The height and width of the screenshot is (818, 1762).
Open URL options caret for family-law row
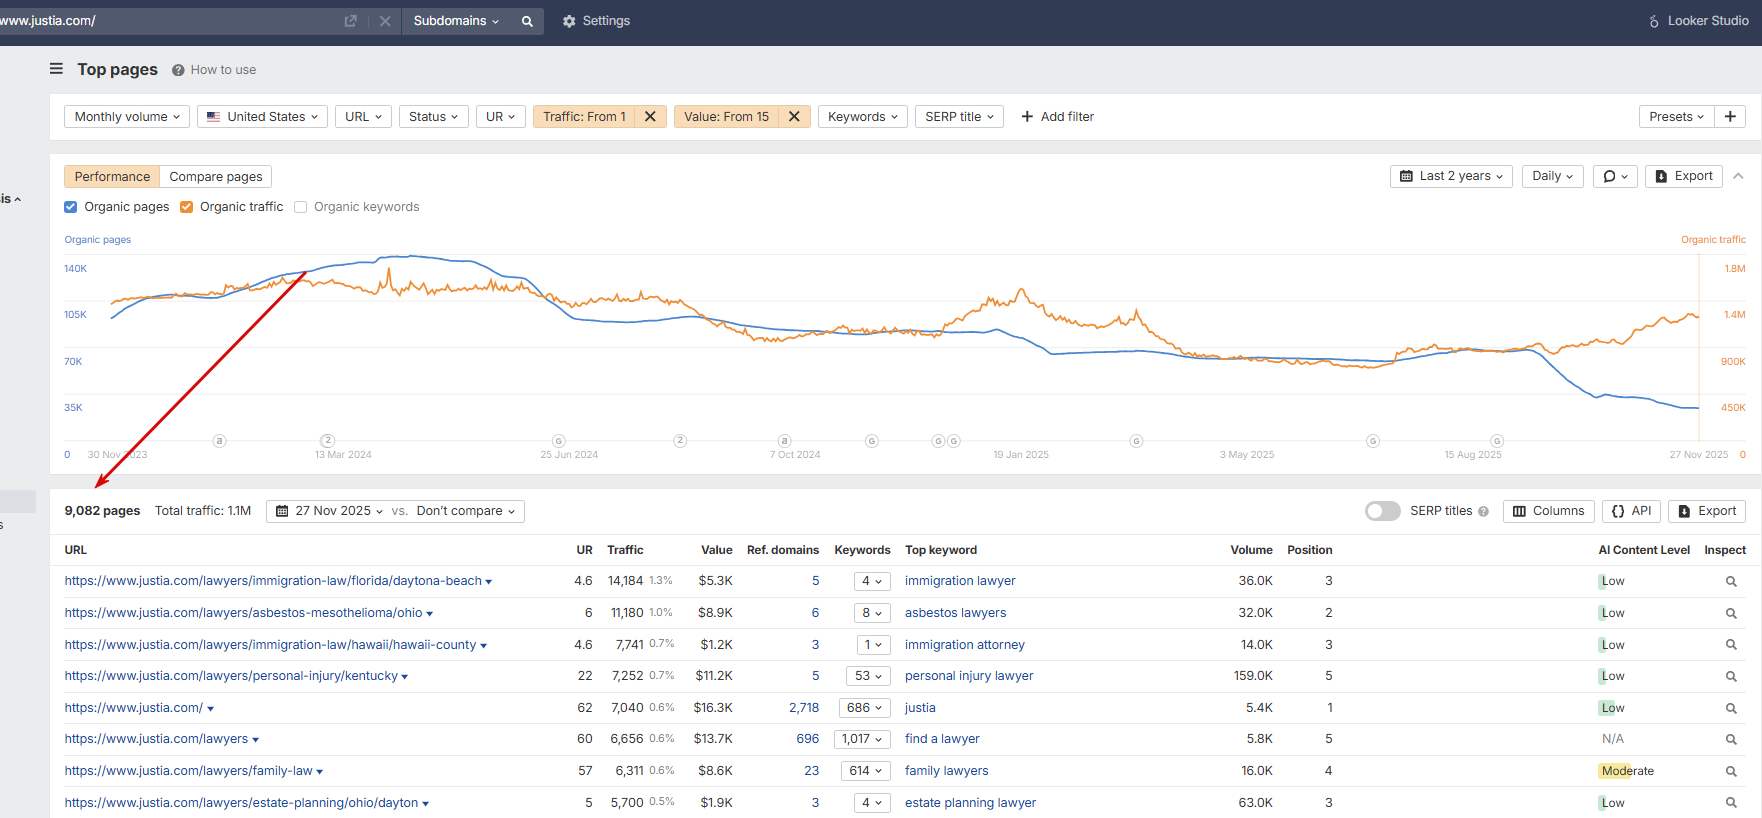tap(320, 772)
